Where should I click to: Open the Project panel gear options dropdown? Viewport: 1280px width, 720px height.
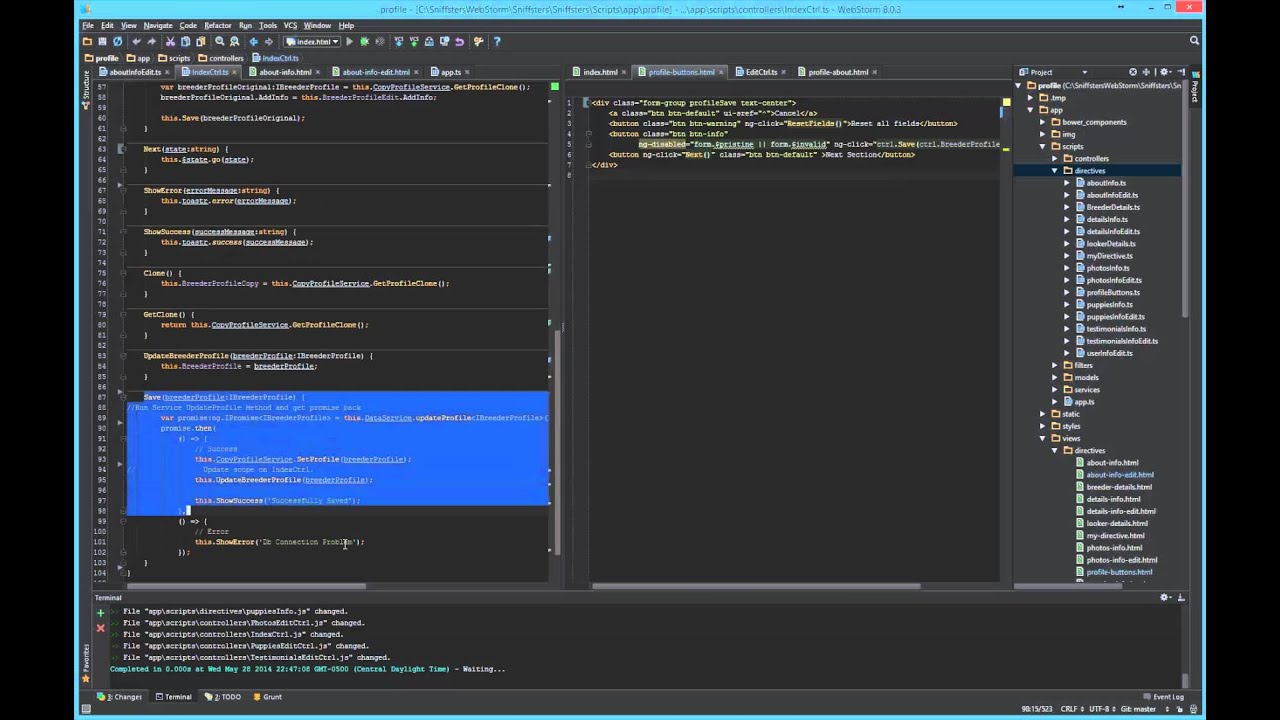[x=1165, y=72]
